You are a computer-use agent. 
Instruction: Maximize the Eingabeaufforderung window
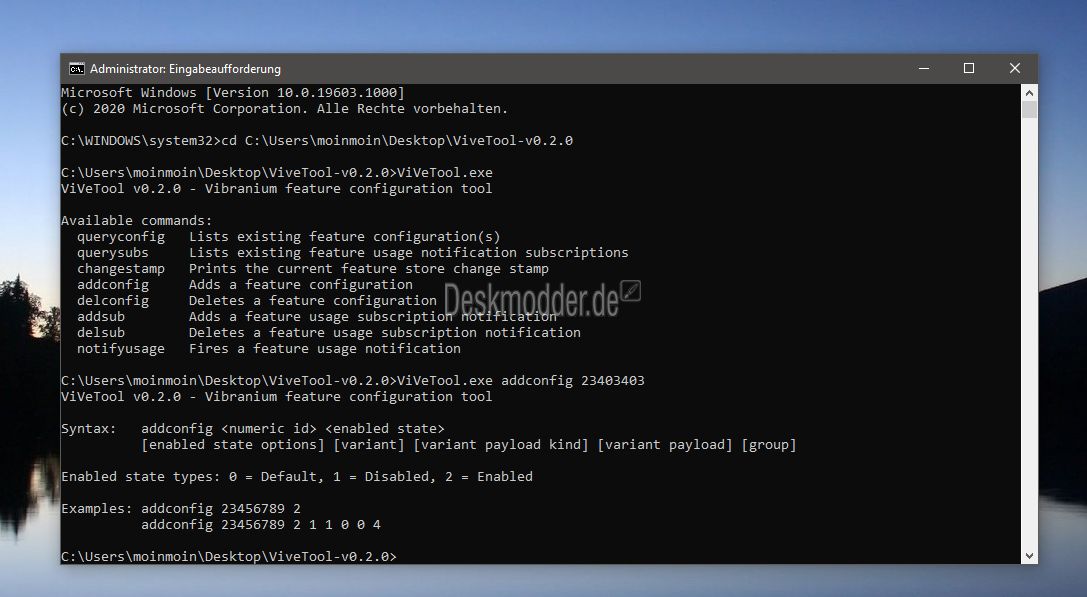[x=969, y=69]
